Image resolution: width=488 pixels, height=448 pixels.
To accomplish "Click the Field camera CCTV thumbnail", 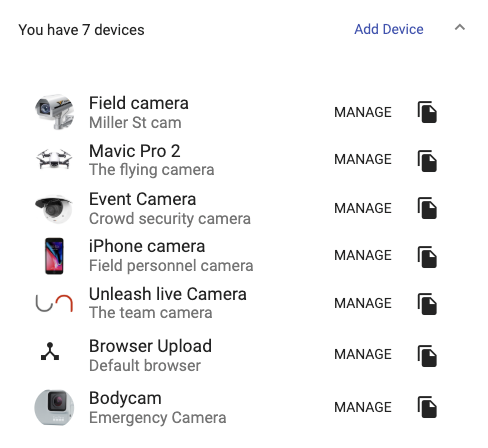I will pos(54,112).
